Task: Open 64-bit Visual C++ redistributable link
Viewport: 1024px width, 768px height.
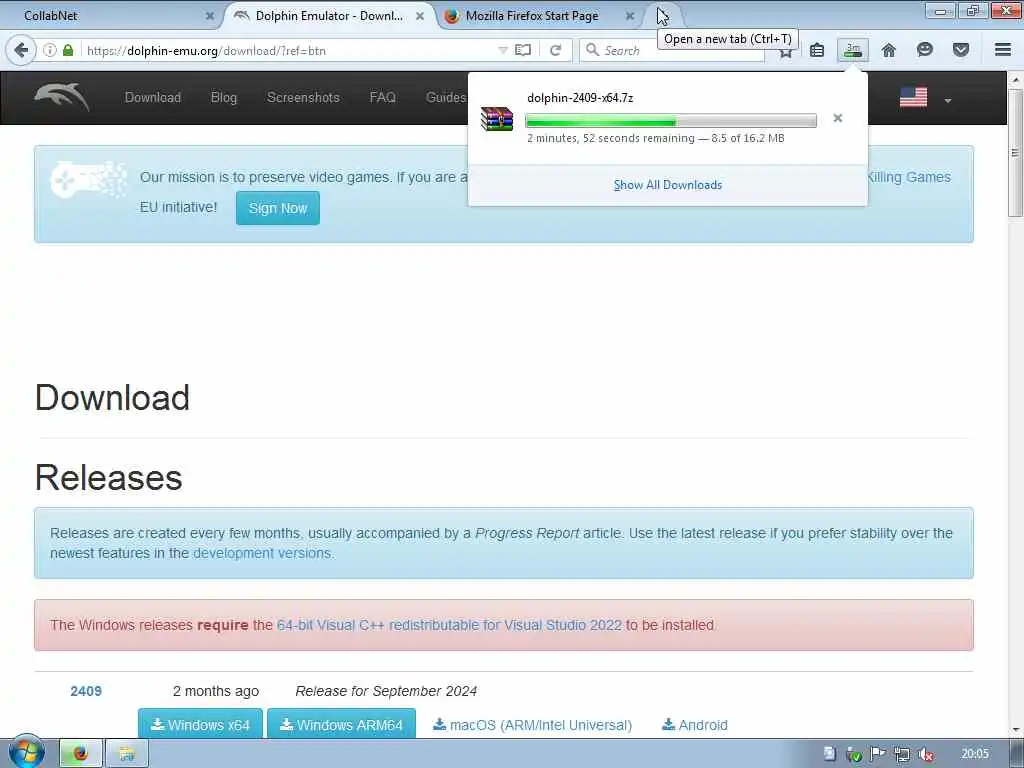Action: (449, 625)
